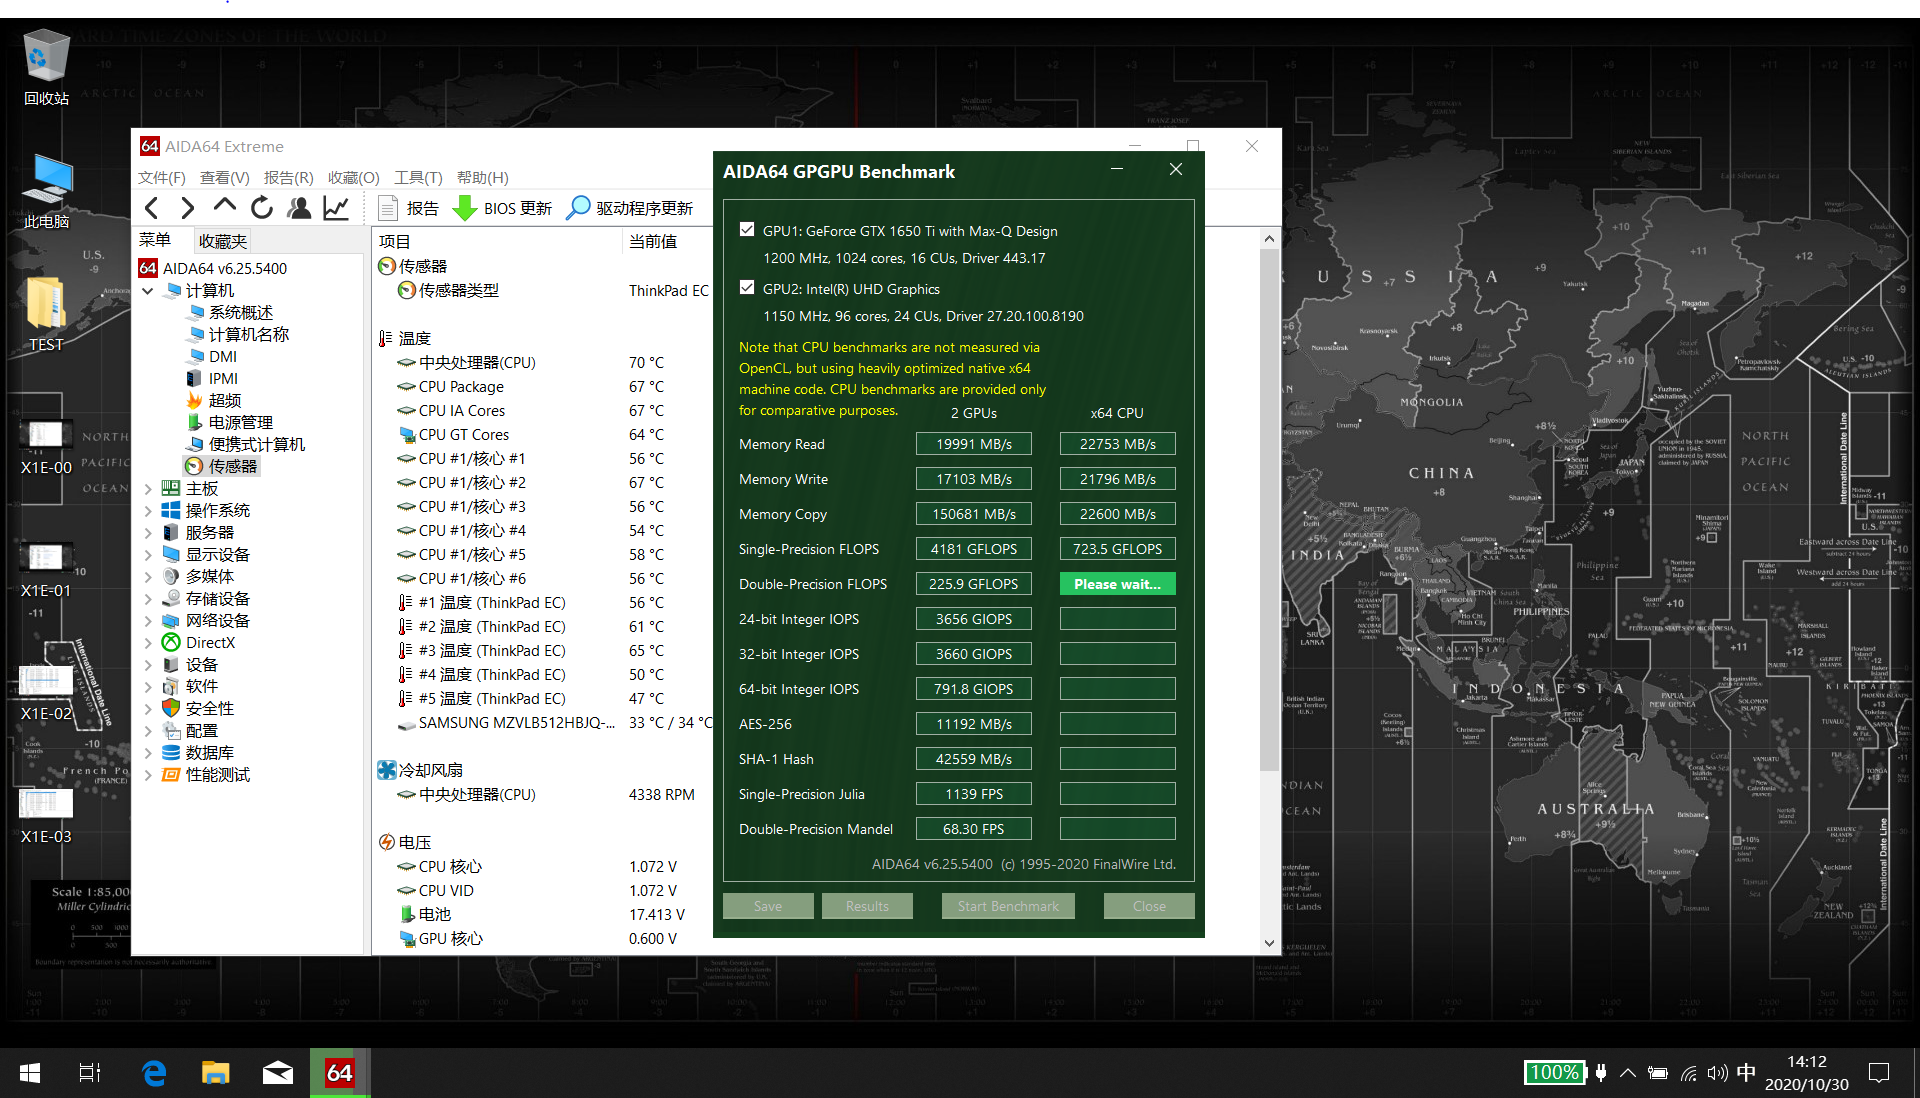Select 传感器 in the tree

point(222,467)
